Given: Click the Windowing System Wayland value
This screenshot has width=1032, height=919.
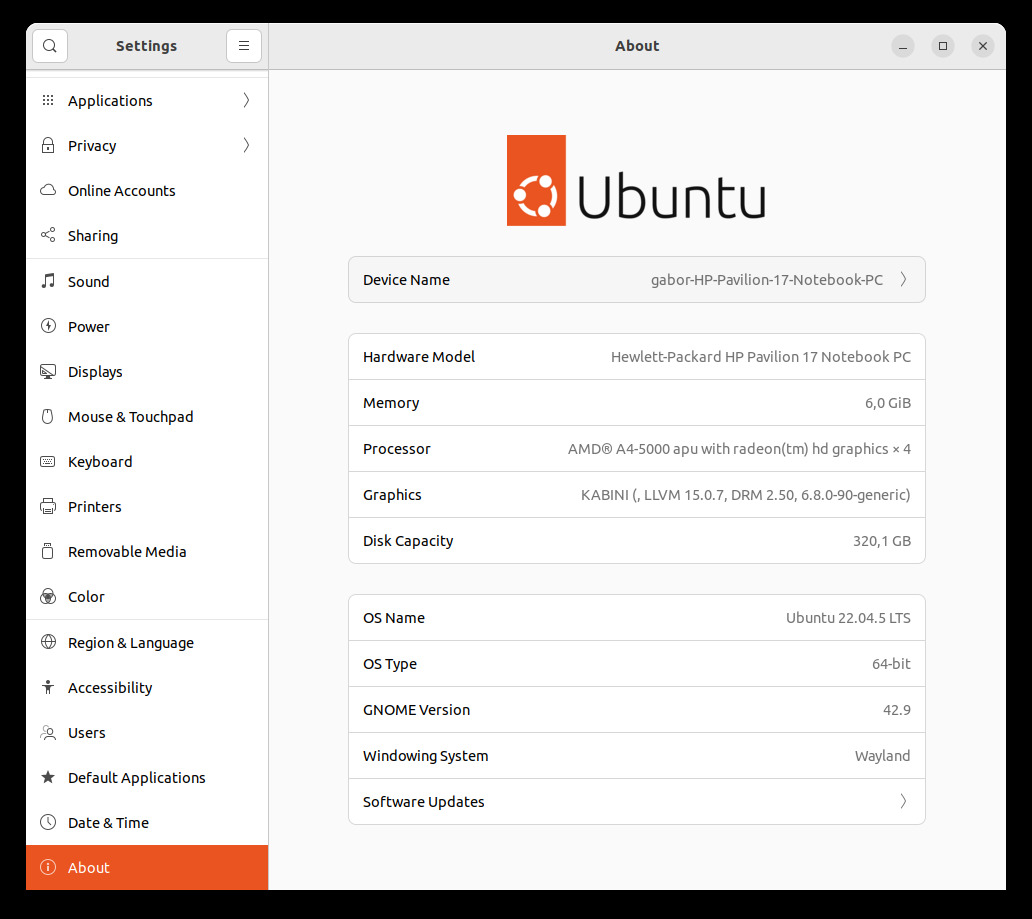Looking at the screenshot, I should point(883,756).
